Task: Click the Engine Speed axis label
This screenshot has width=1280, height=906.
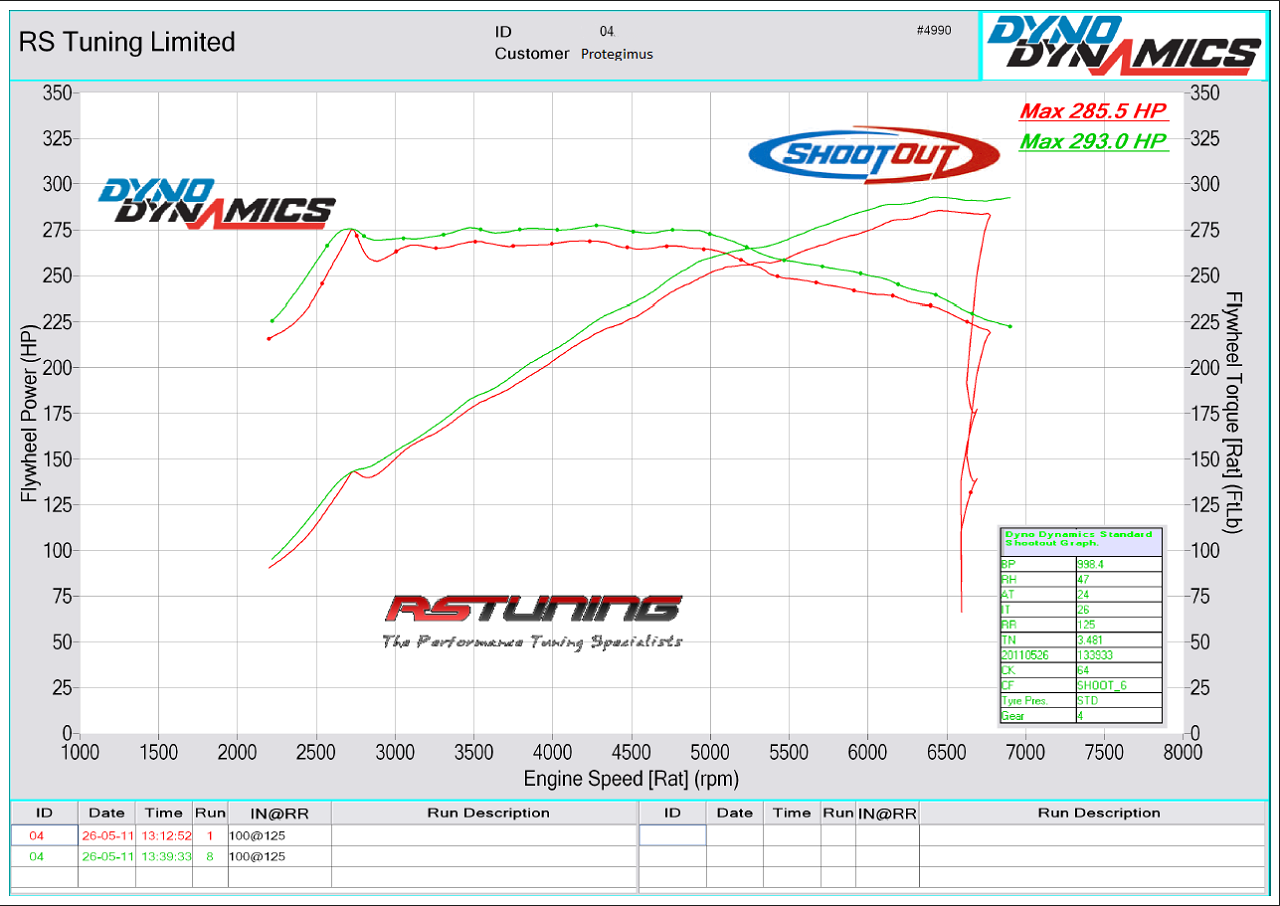Action: click(631, 778)
